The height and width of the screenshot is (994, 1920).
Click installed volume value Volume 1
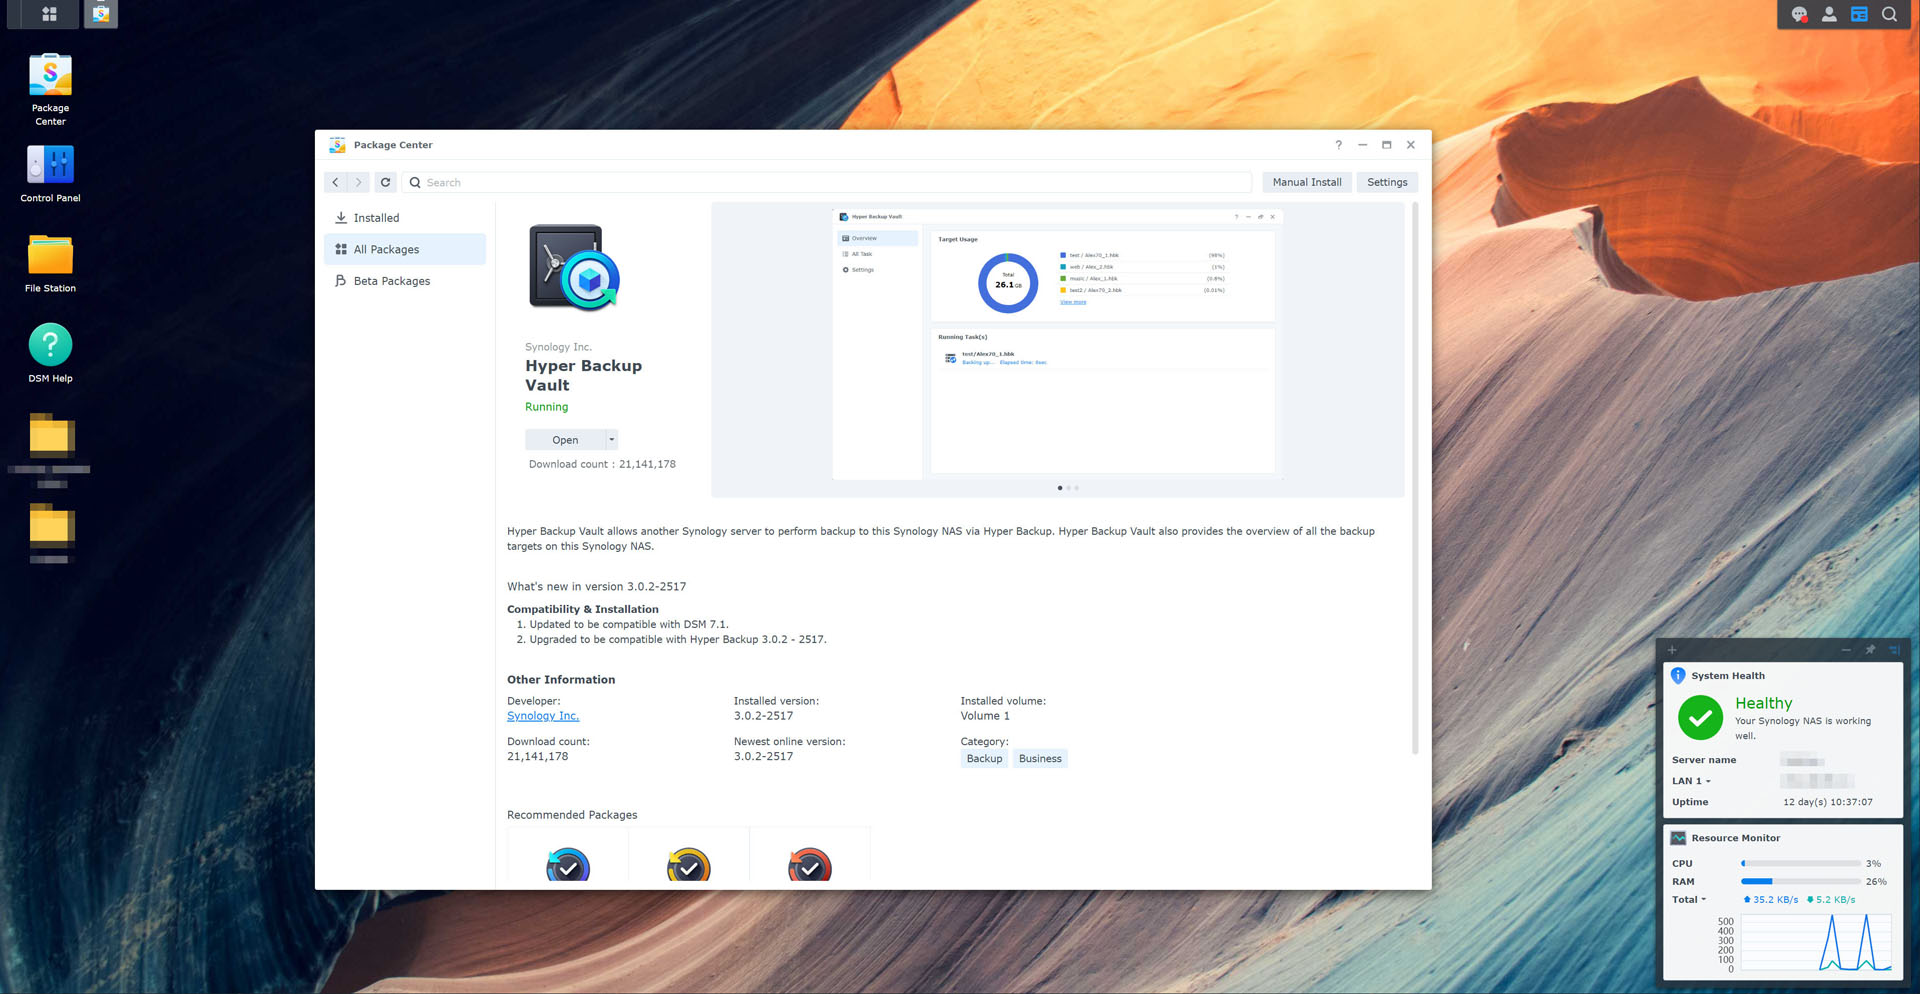tap(985, 716)
